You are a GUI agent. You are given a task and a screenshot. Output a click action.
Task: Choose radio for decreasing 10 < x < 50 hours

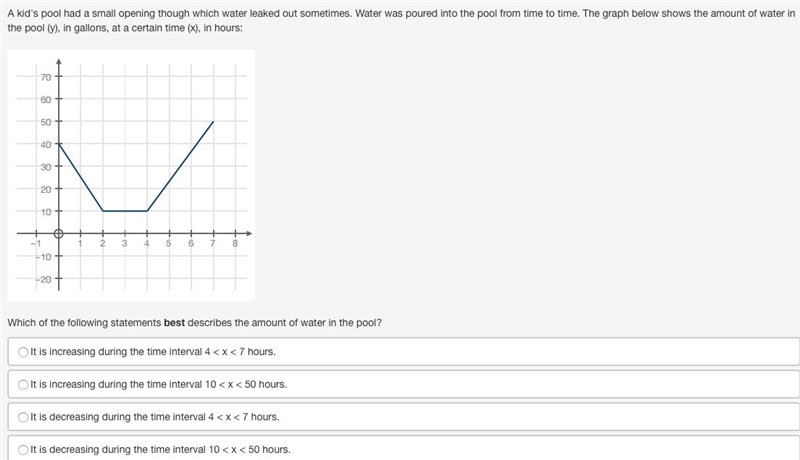point(23,450)
